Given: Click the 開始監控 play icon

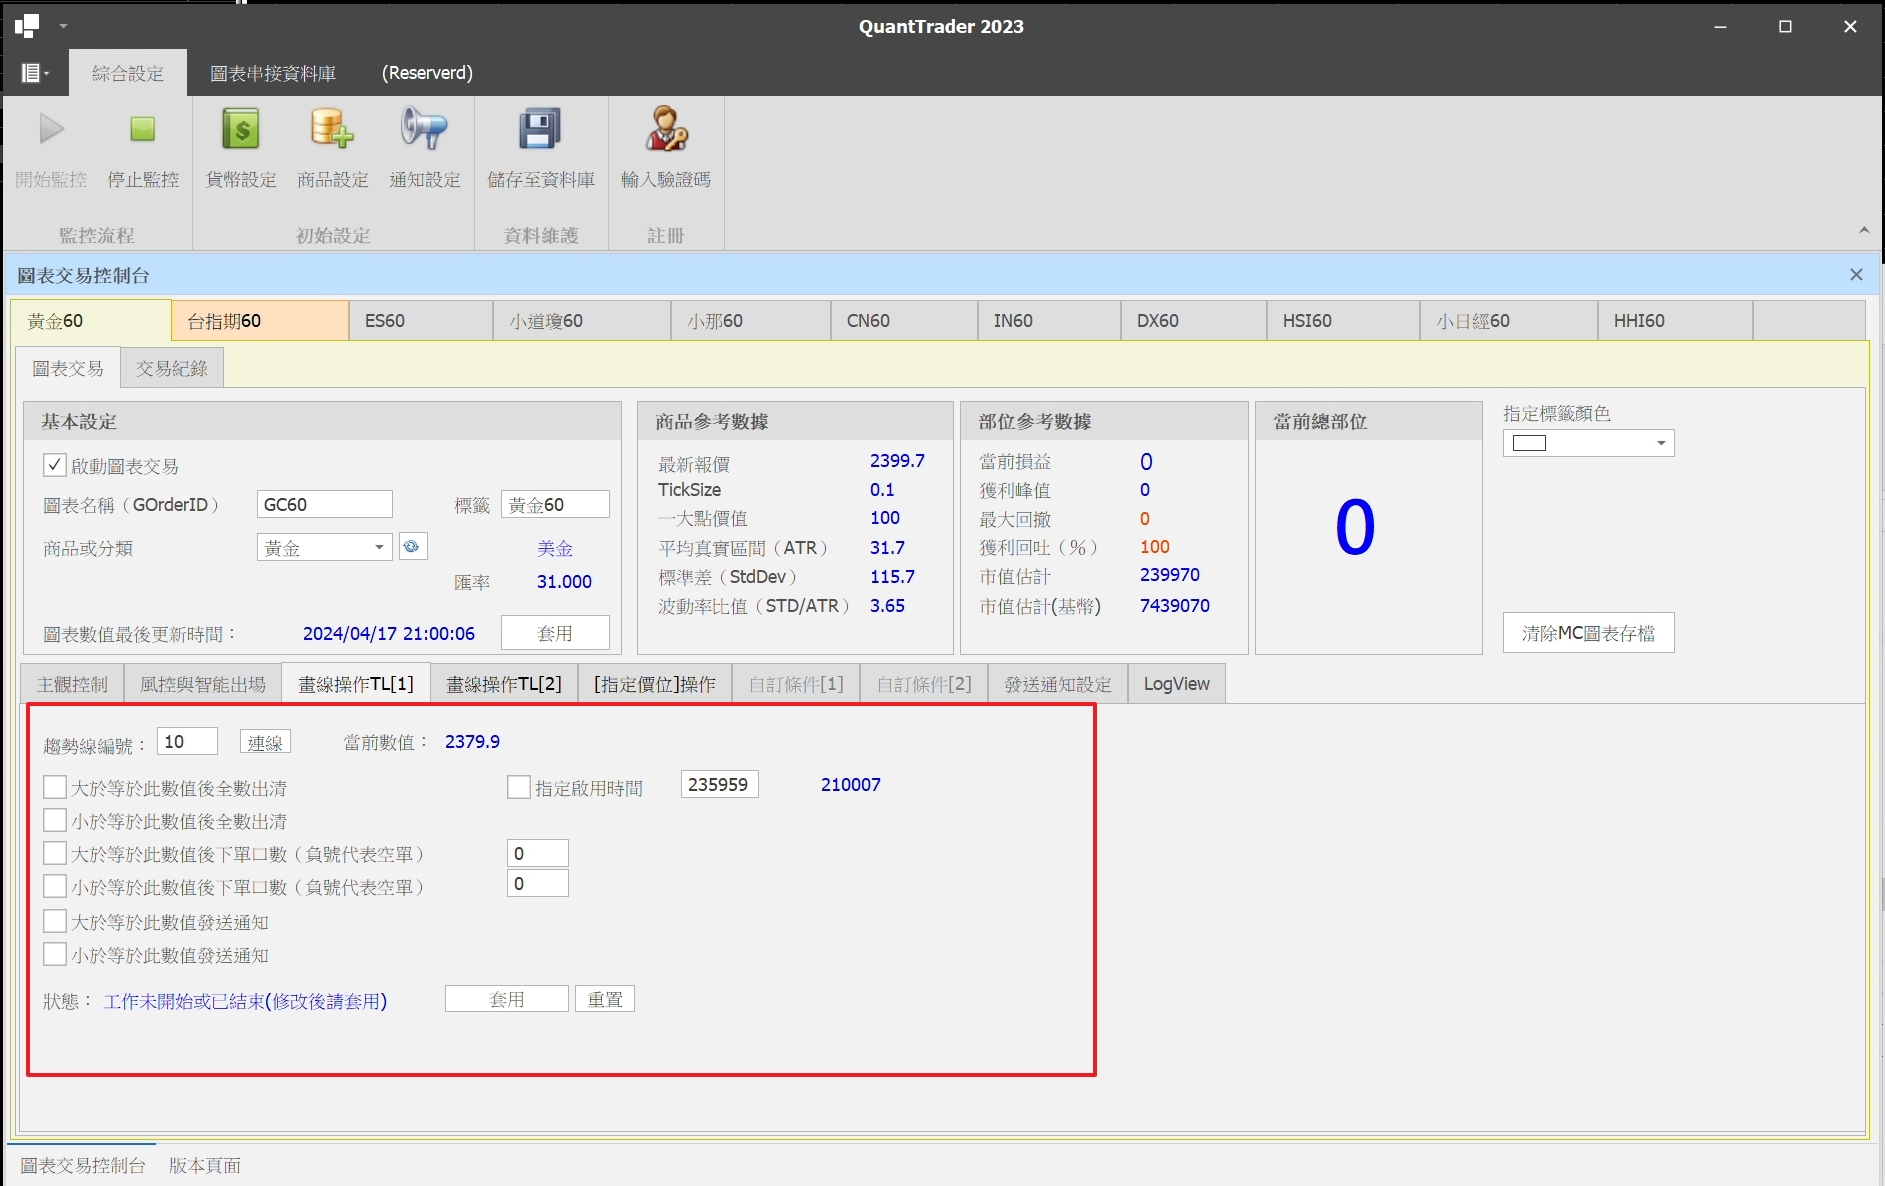Looking at the screenshot, I should [x=51, y=130].
